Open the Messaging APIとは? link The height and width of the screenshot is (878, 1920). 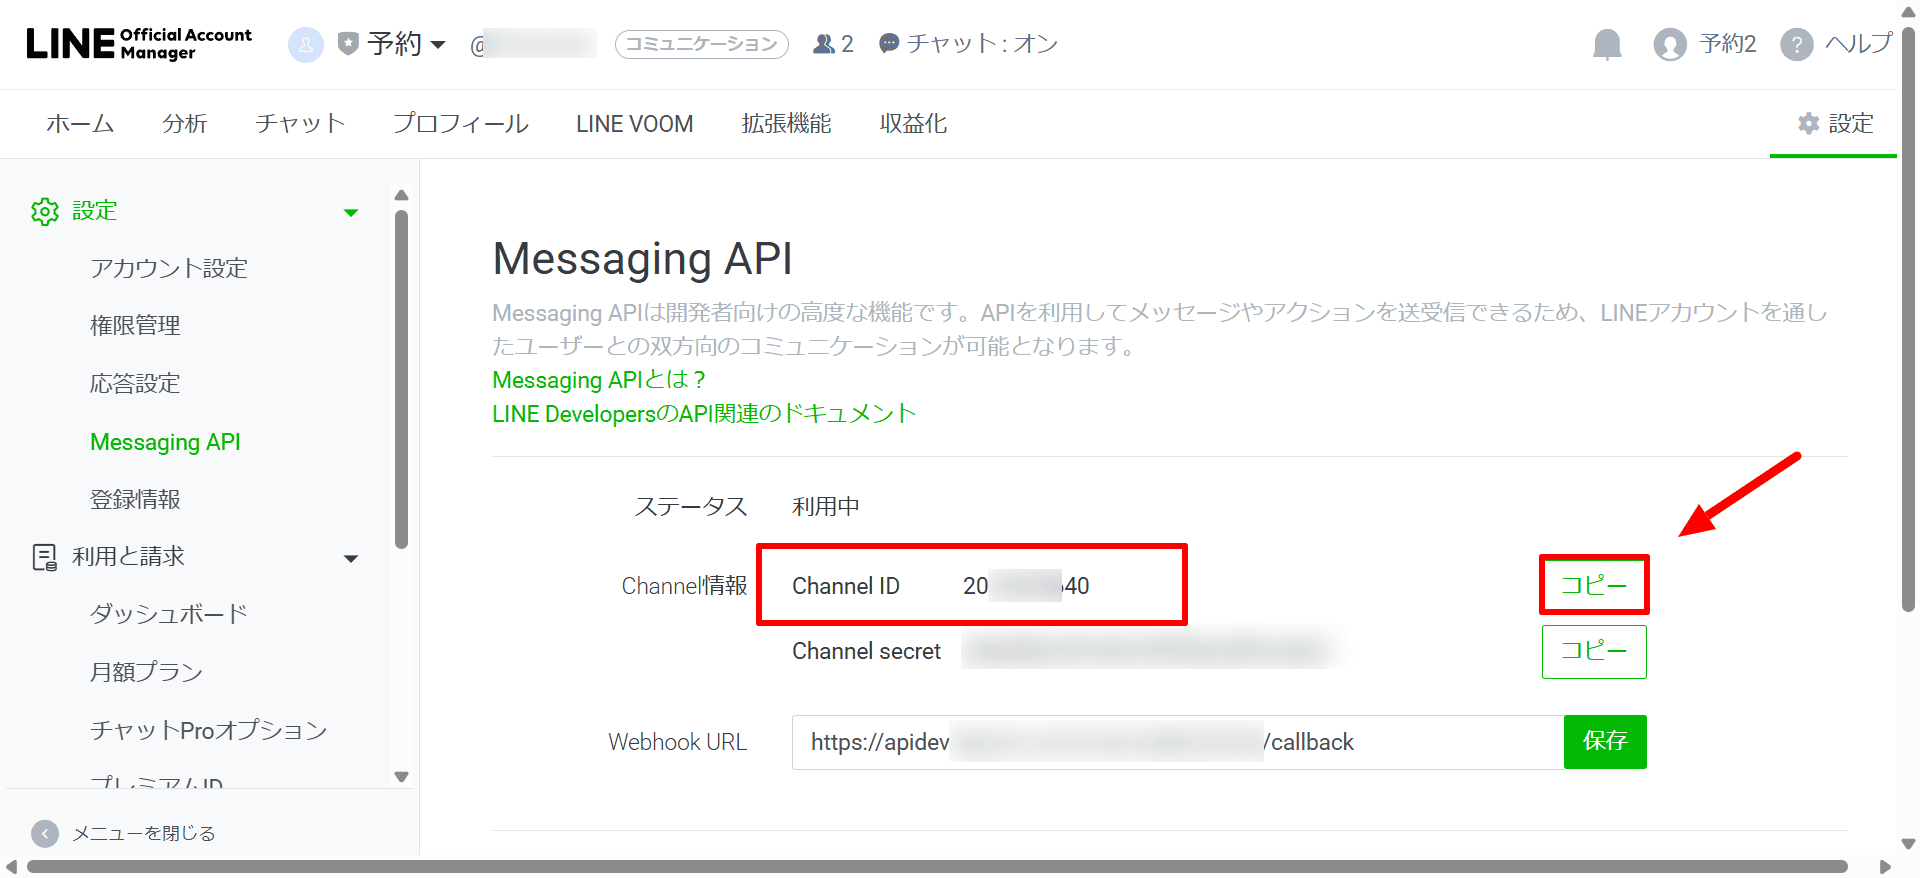point(600,380)
